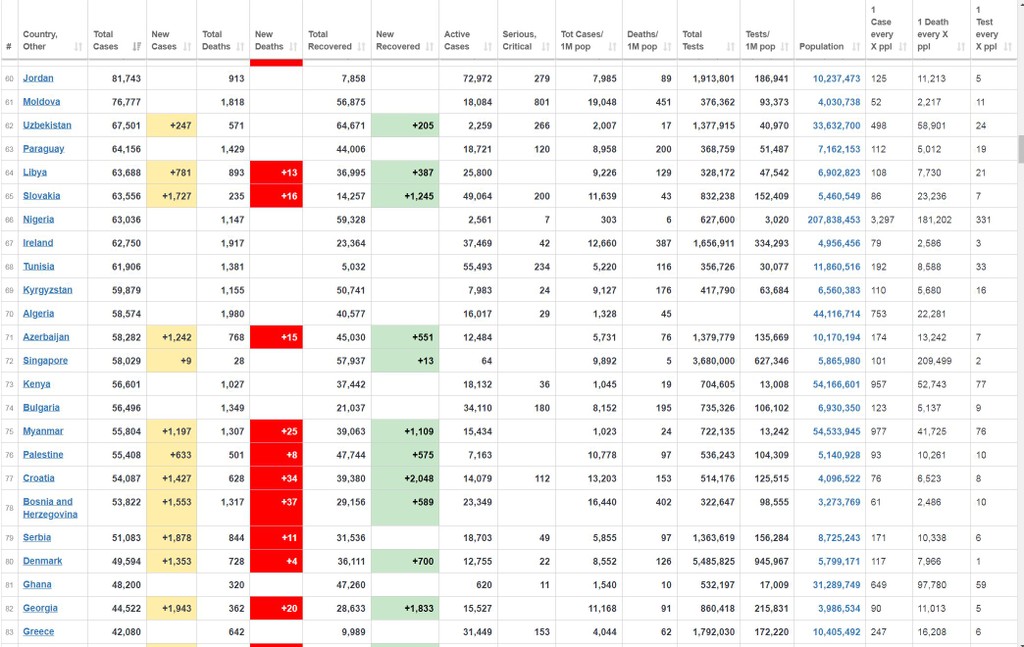Click Algeria's population link 44,116,714
The width and height of the screenshot is (1024, 647).
(837, 313)
